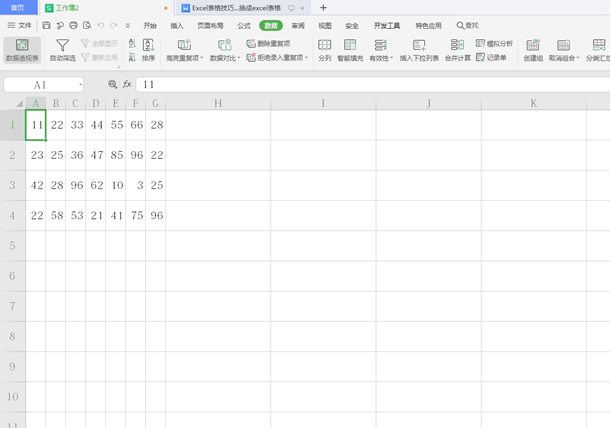Select the 数据 ribbon tab
The image size is (612, 428).
[271, 26]
